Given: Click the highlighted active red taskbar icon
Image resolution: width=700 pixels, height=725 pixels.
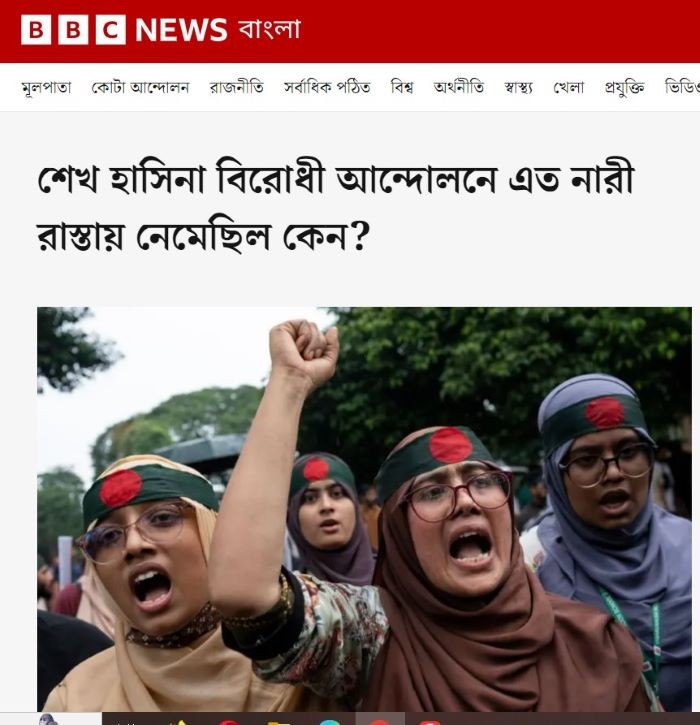Looking at the screenshot, I should [x=380, y=721].
